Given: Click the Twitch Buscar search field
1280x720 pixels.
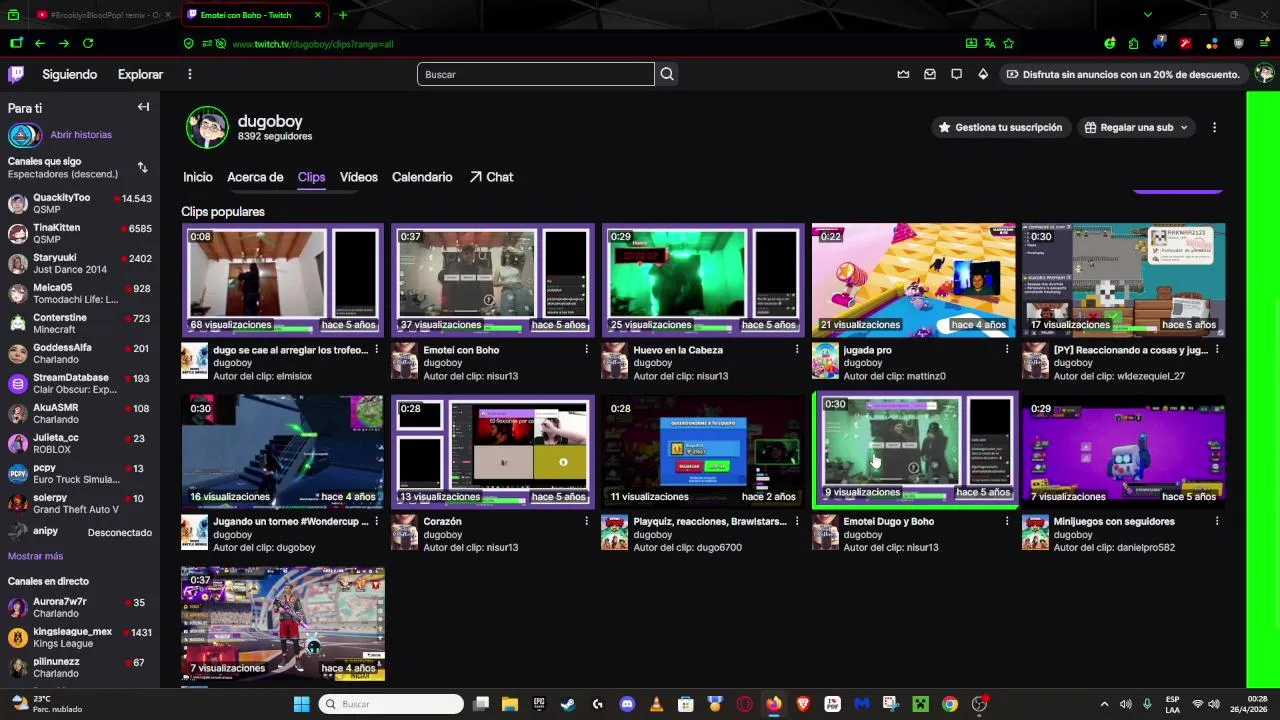Looking at the screenshot, I should pyautogui.click(x=536, y=74).
